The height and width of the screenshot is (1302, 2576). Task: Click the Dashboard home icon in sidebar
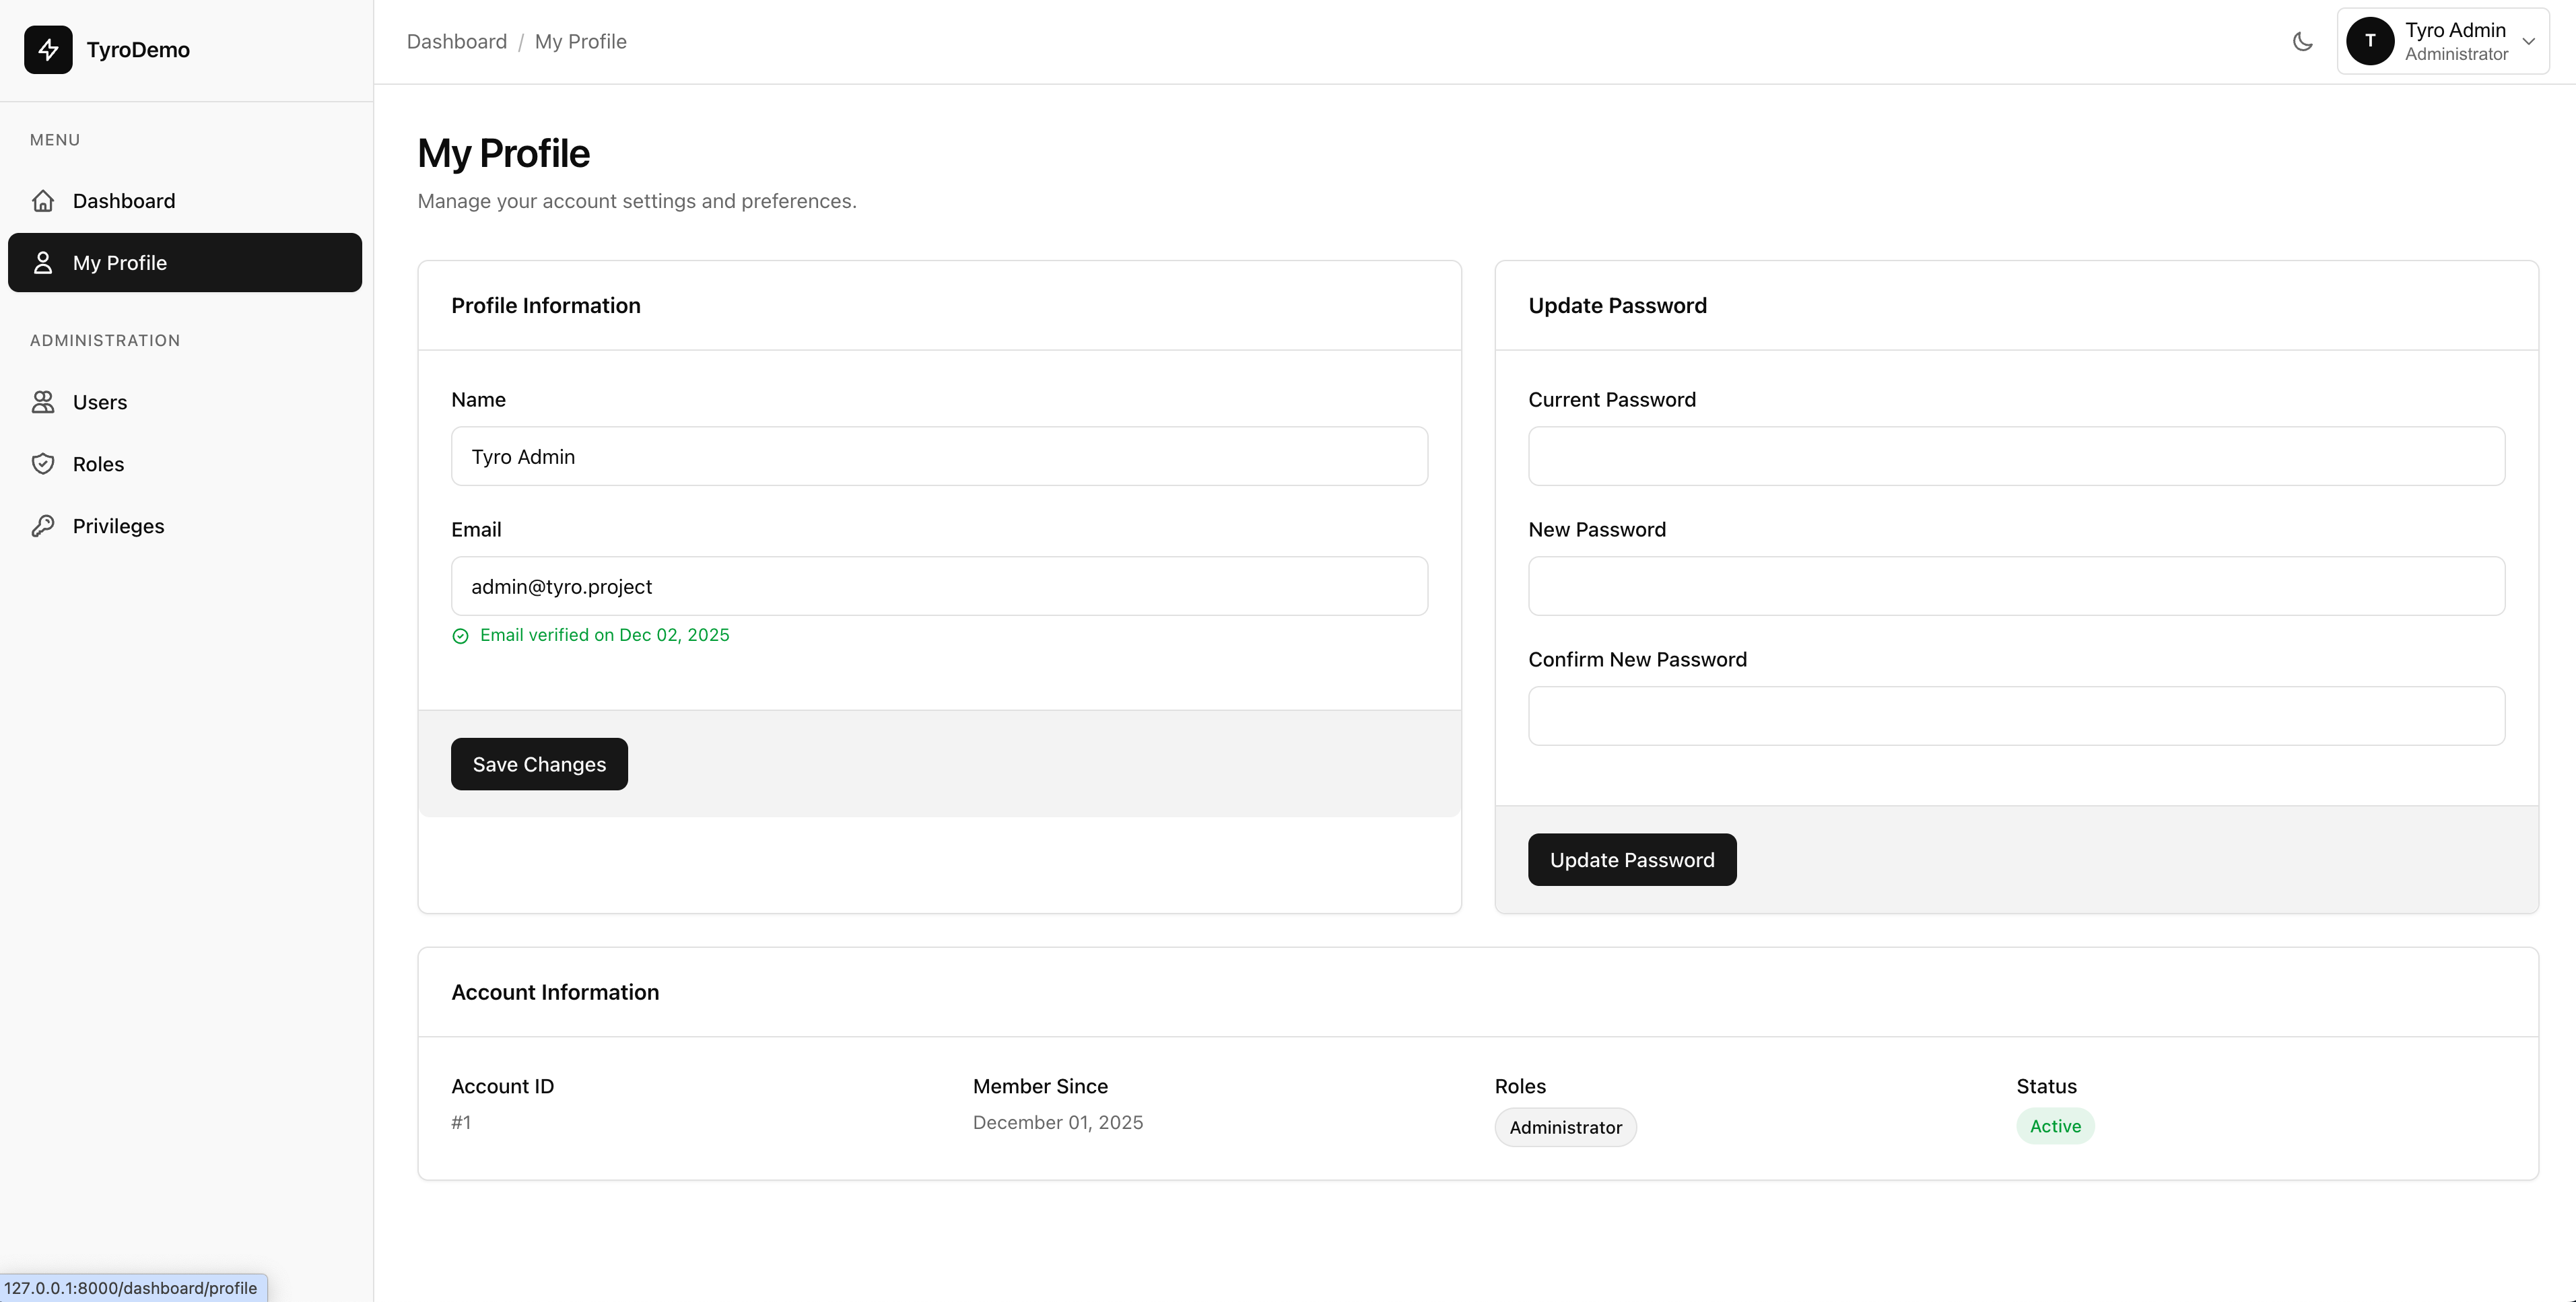(x=43, y=201)
